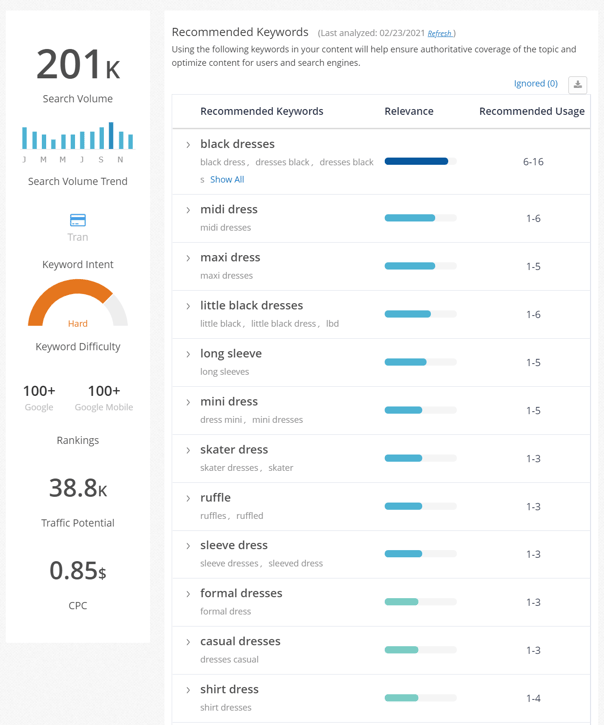
Task: Click the 'midi dress' keyword title
Action: (229, 209)
